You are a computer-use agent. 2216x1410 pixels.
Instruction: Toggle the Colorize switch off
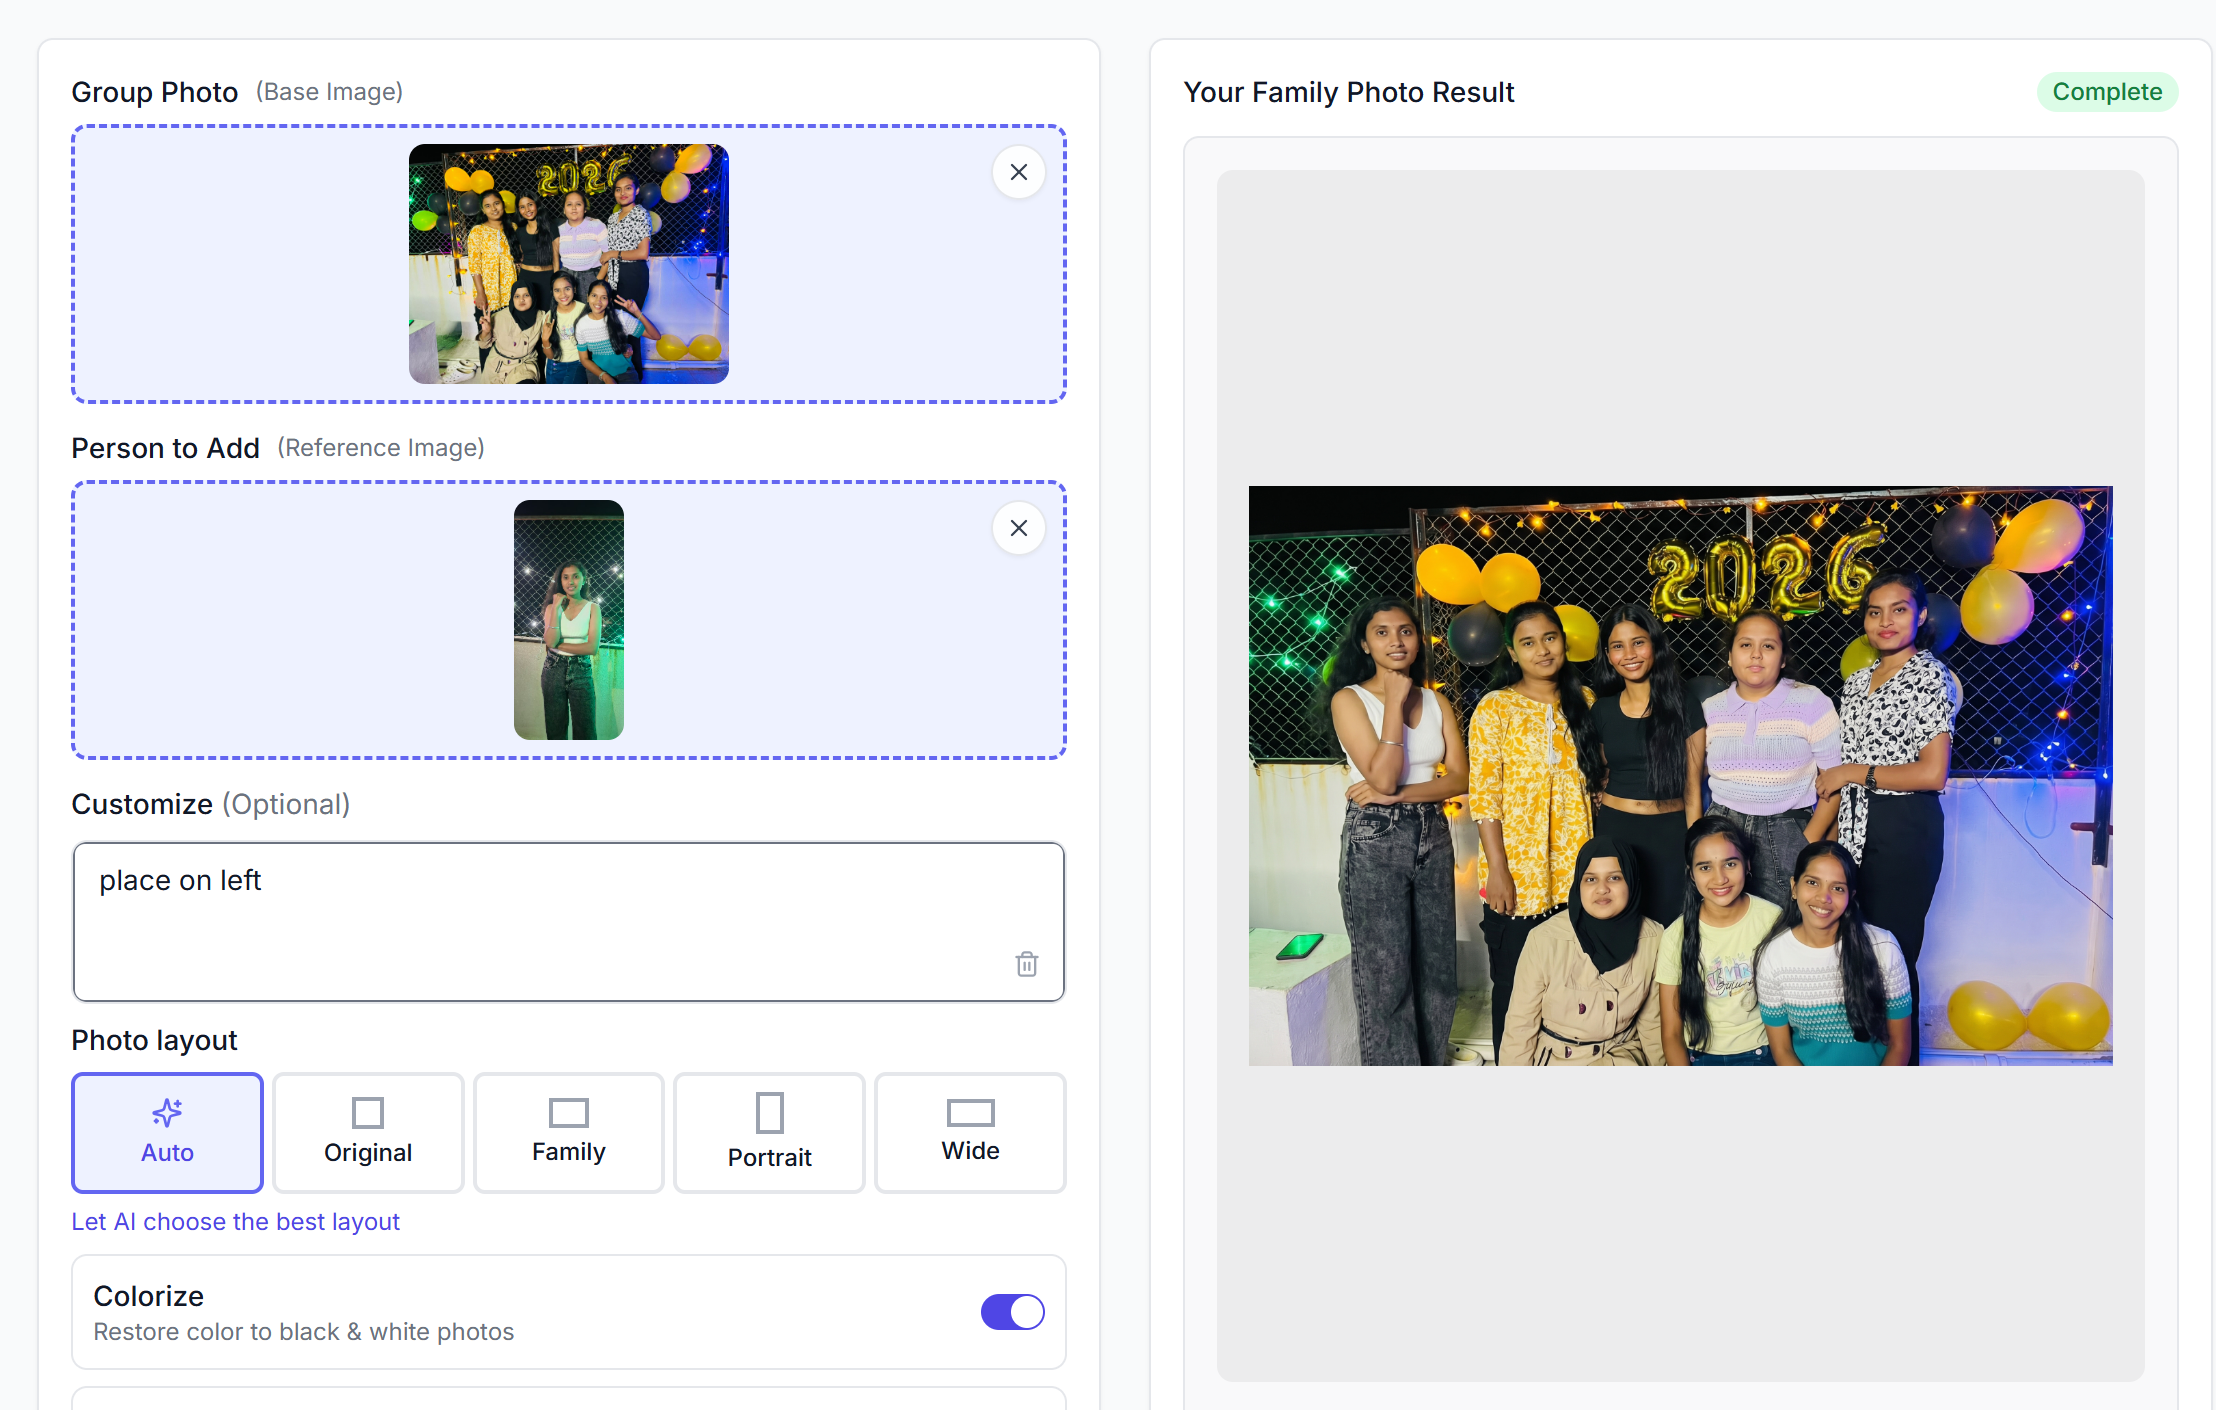[x=1012, y=1312]
